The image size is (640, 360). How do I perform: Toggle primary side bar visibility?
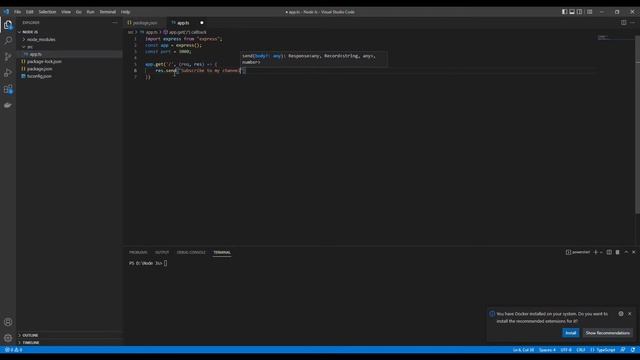tap(564, 12)
